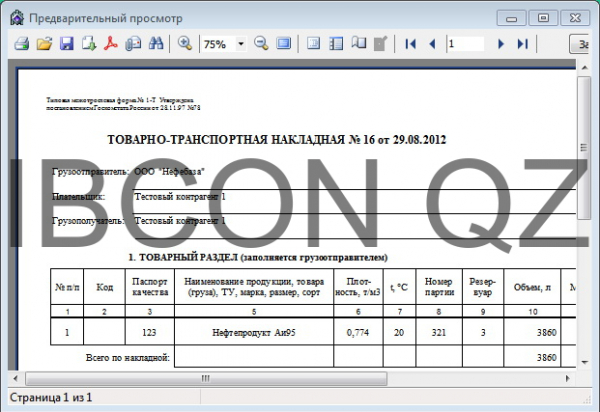600x412 pixels.
Task: Click the Паспорт качества column header
Action: point(150,287)
